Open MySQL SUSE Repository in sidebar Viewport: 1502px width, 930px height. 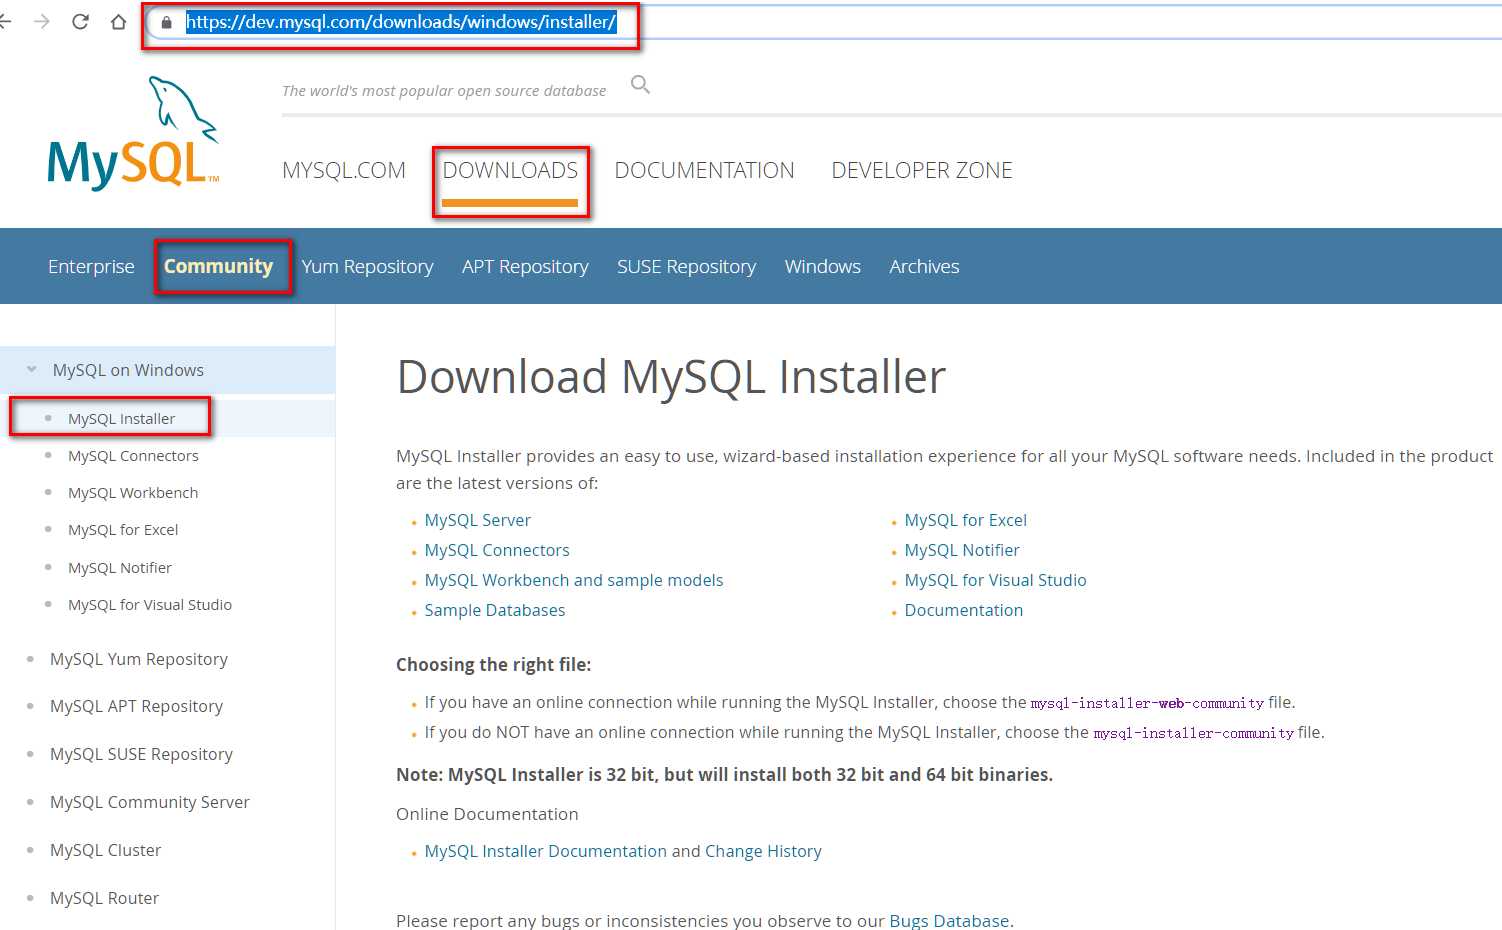141,754
